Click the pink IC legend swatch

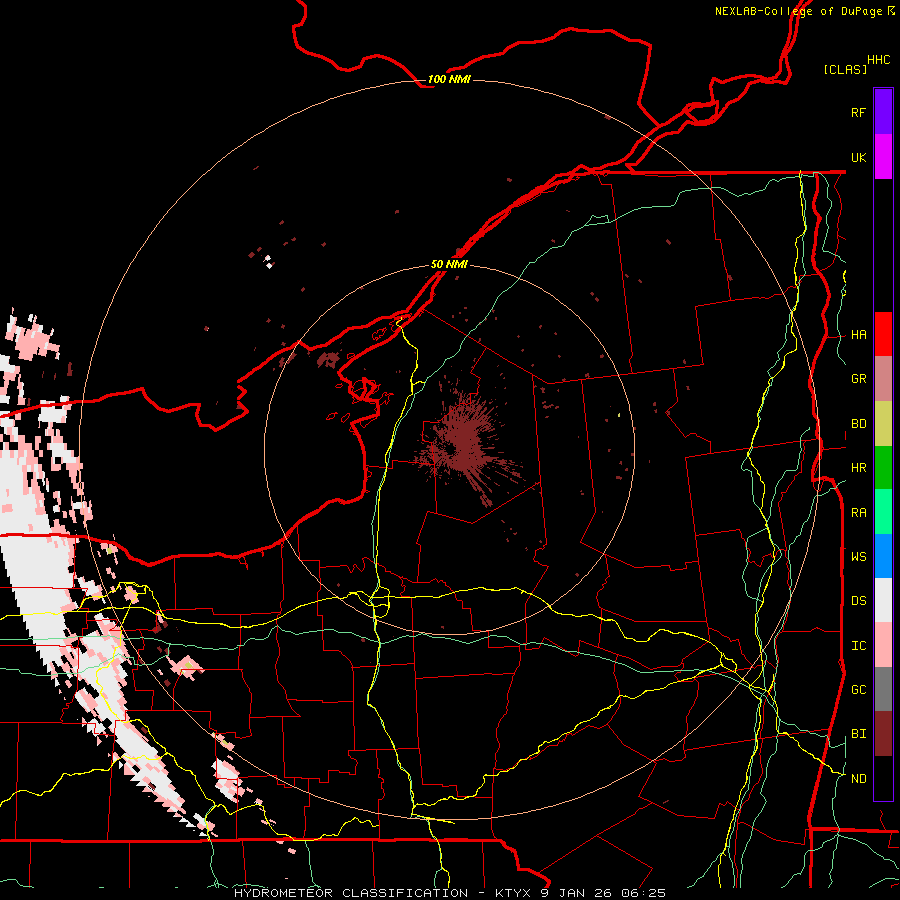pyautogui.click(x=883, y=645)
